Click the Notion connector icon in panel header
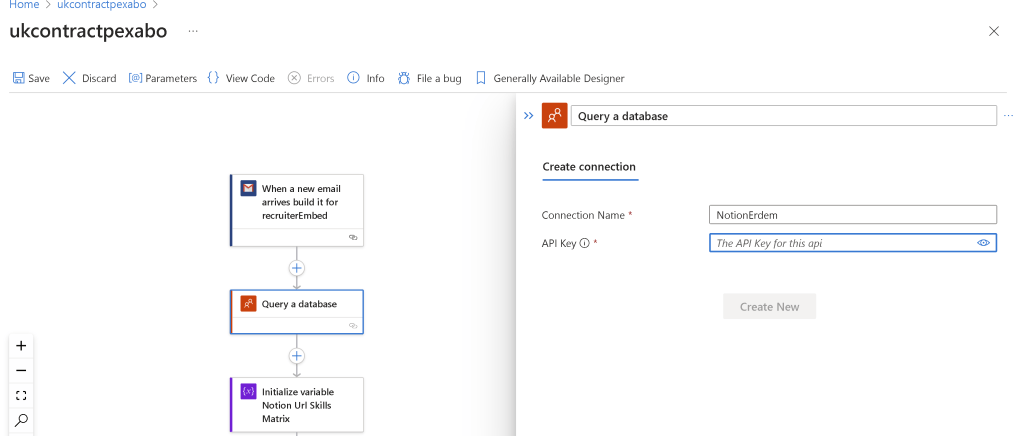The height and width of the screenshot is (436, 1023). tap(555, 116)
